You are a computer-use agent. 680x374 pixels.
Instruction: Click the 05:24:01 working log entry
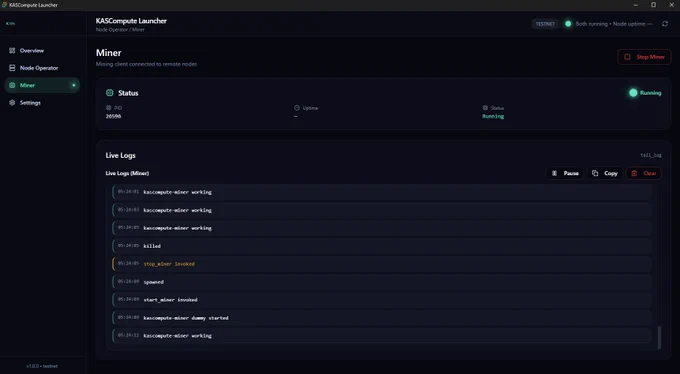[382, 192]
